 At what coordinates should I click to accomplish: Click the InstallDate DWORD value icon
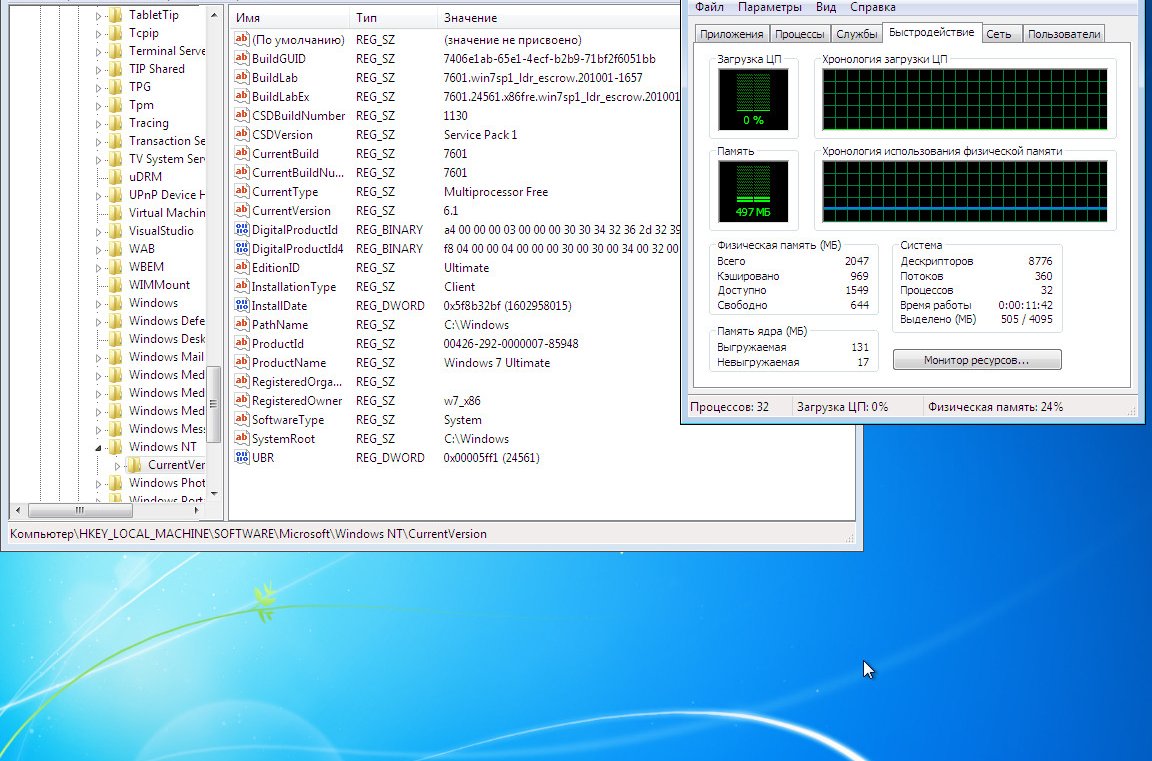(242, 306)
